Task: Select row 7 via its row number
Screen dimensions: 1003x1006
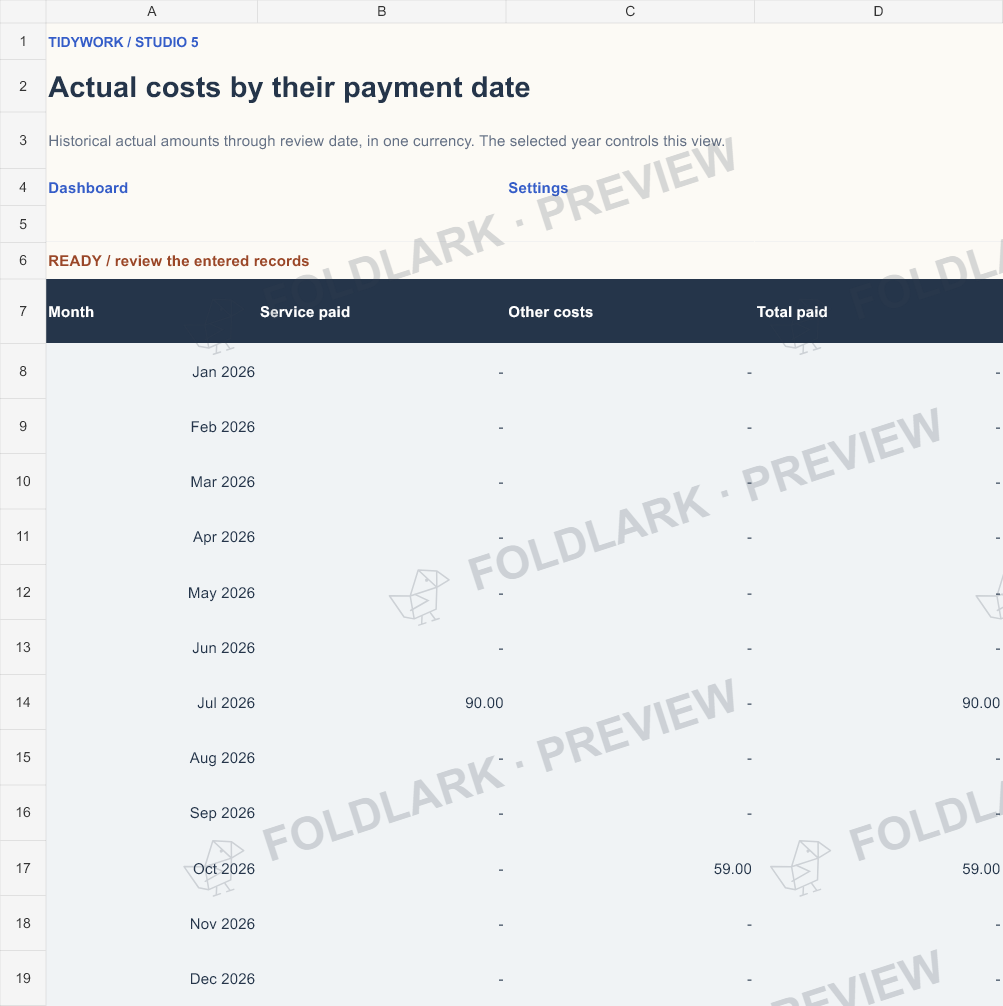Action: point(23,311)
